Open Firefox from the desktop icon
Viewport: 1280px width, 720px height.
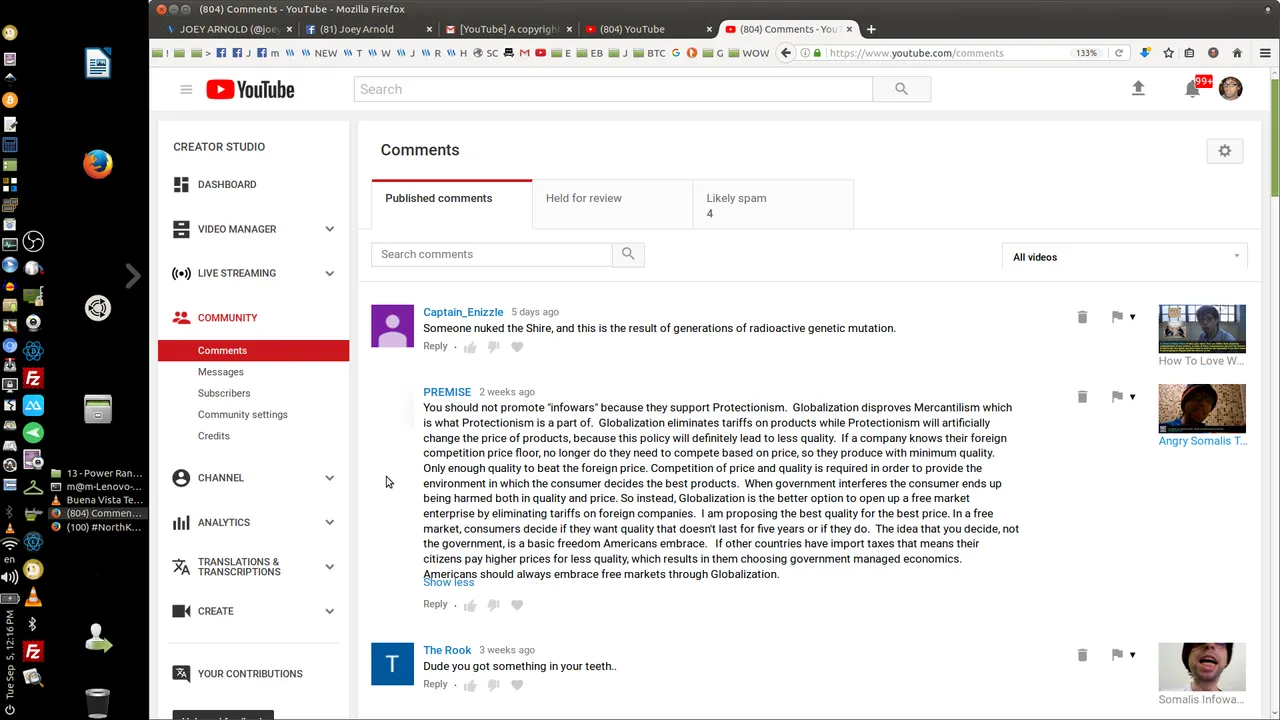pyautogui.click(x=98, y=164)
